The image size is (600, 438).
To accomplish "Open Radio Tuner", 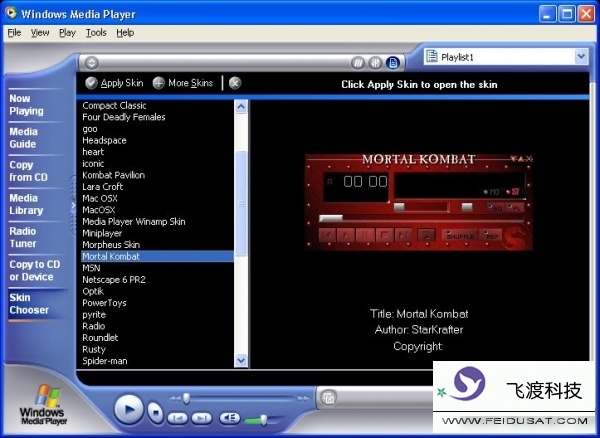I will (23, 237).
